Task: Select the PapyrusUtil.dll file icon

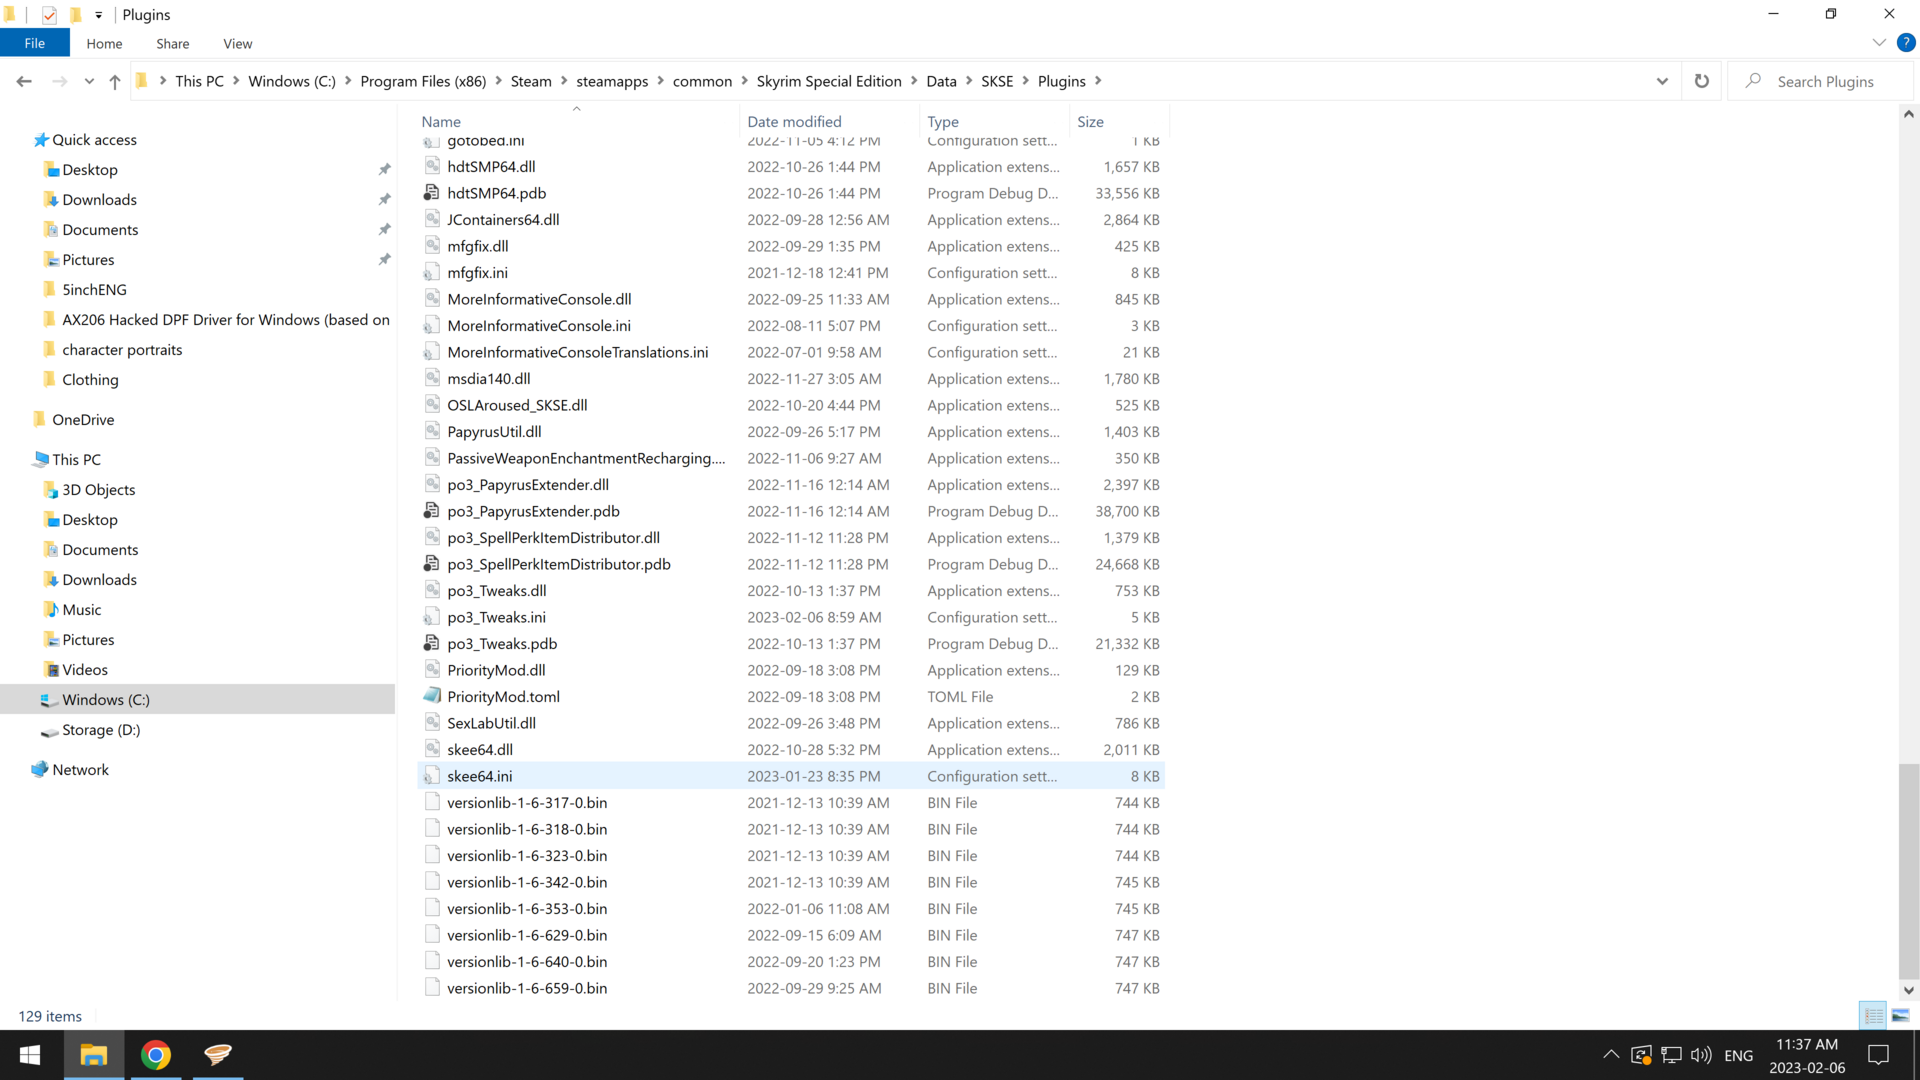Action: pyautogui.click(x=432, y=431)
